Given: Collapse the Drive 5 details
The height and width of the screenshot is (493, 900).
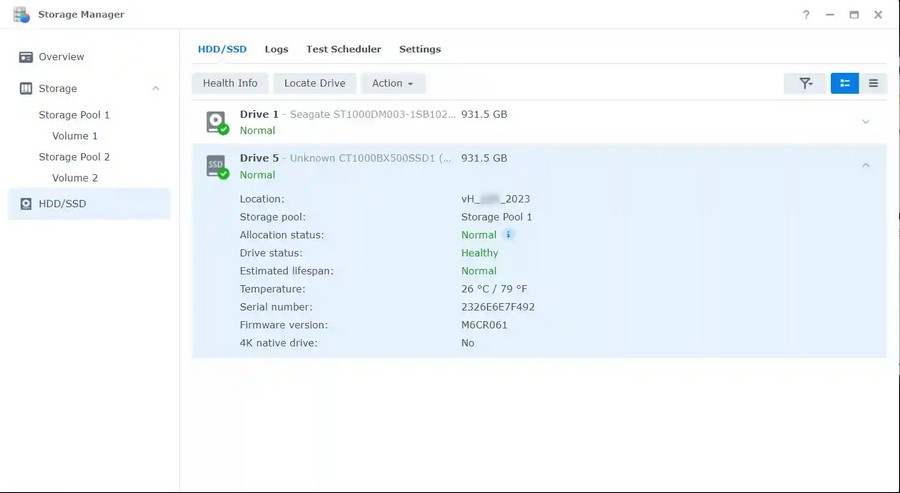Looking at the screenshot, I should tap(866, 166).
